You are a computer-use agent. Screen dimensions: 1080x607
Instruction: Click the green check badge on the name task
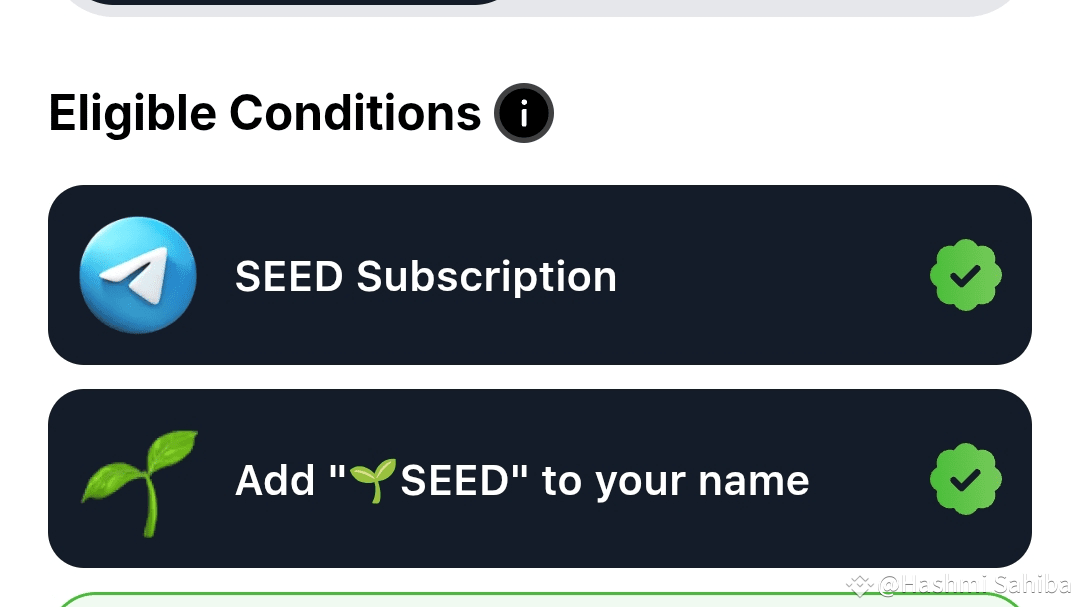pyautogui.click(x=965, y=479)
